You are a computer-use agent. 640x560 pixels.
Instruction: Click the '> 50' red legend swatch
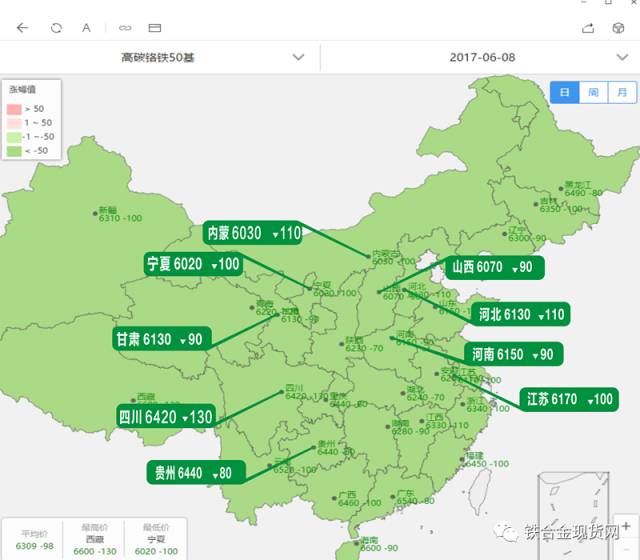click(x=15, y=108)
